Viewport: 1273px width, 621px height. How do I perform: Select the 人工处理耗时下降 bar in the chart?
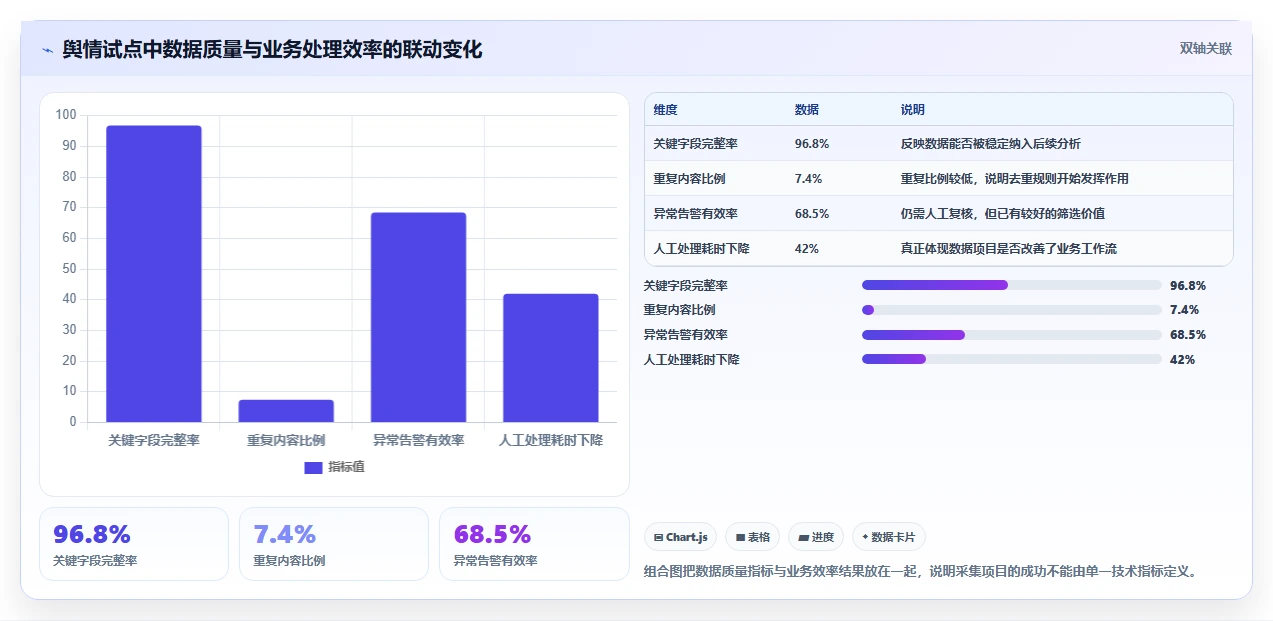click(551, 358)
